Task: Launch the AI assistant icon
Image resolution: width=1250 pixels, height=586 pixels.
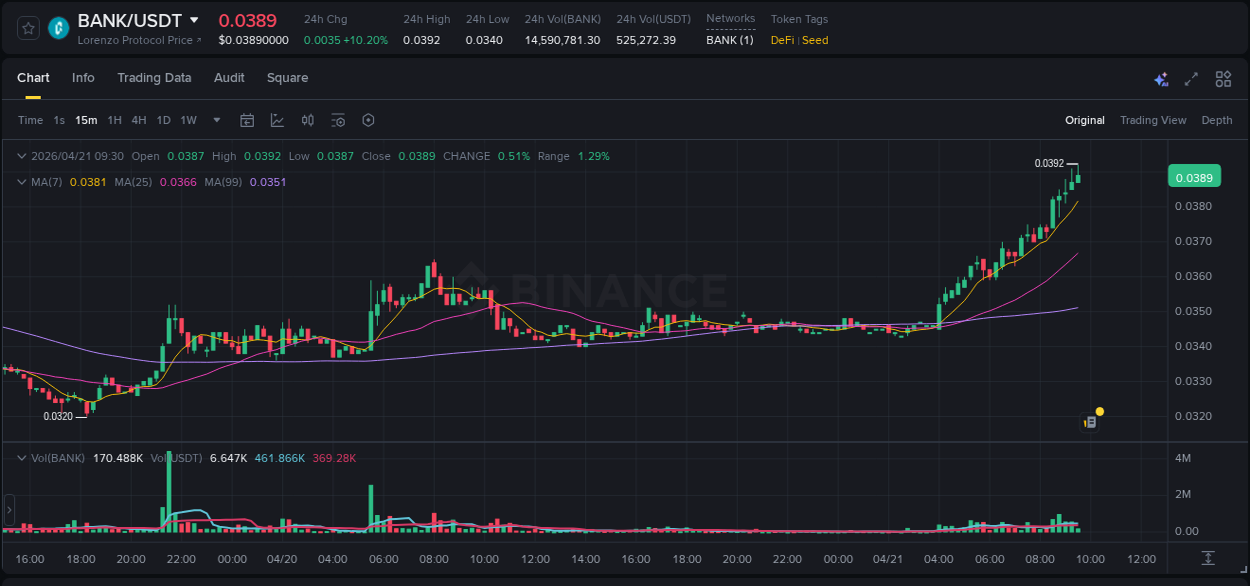Action: click(x=1160, y=78)
